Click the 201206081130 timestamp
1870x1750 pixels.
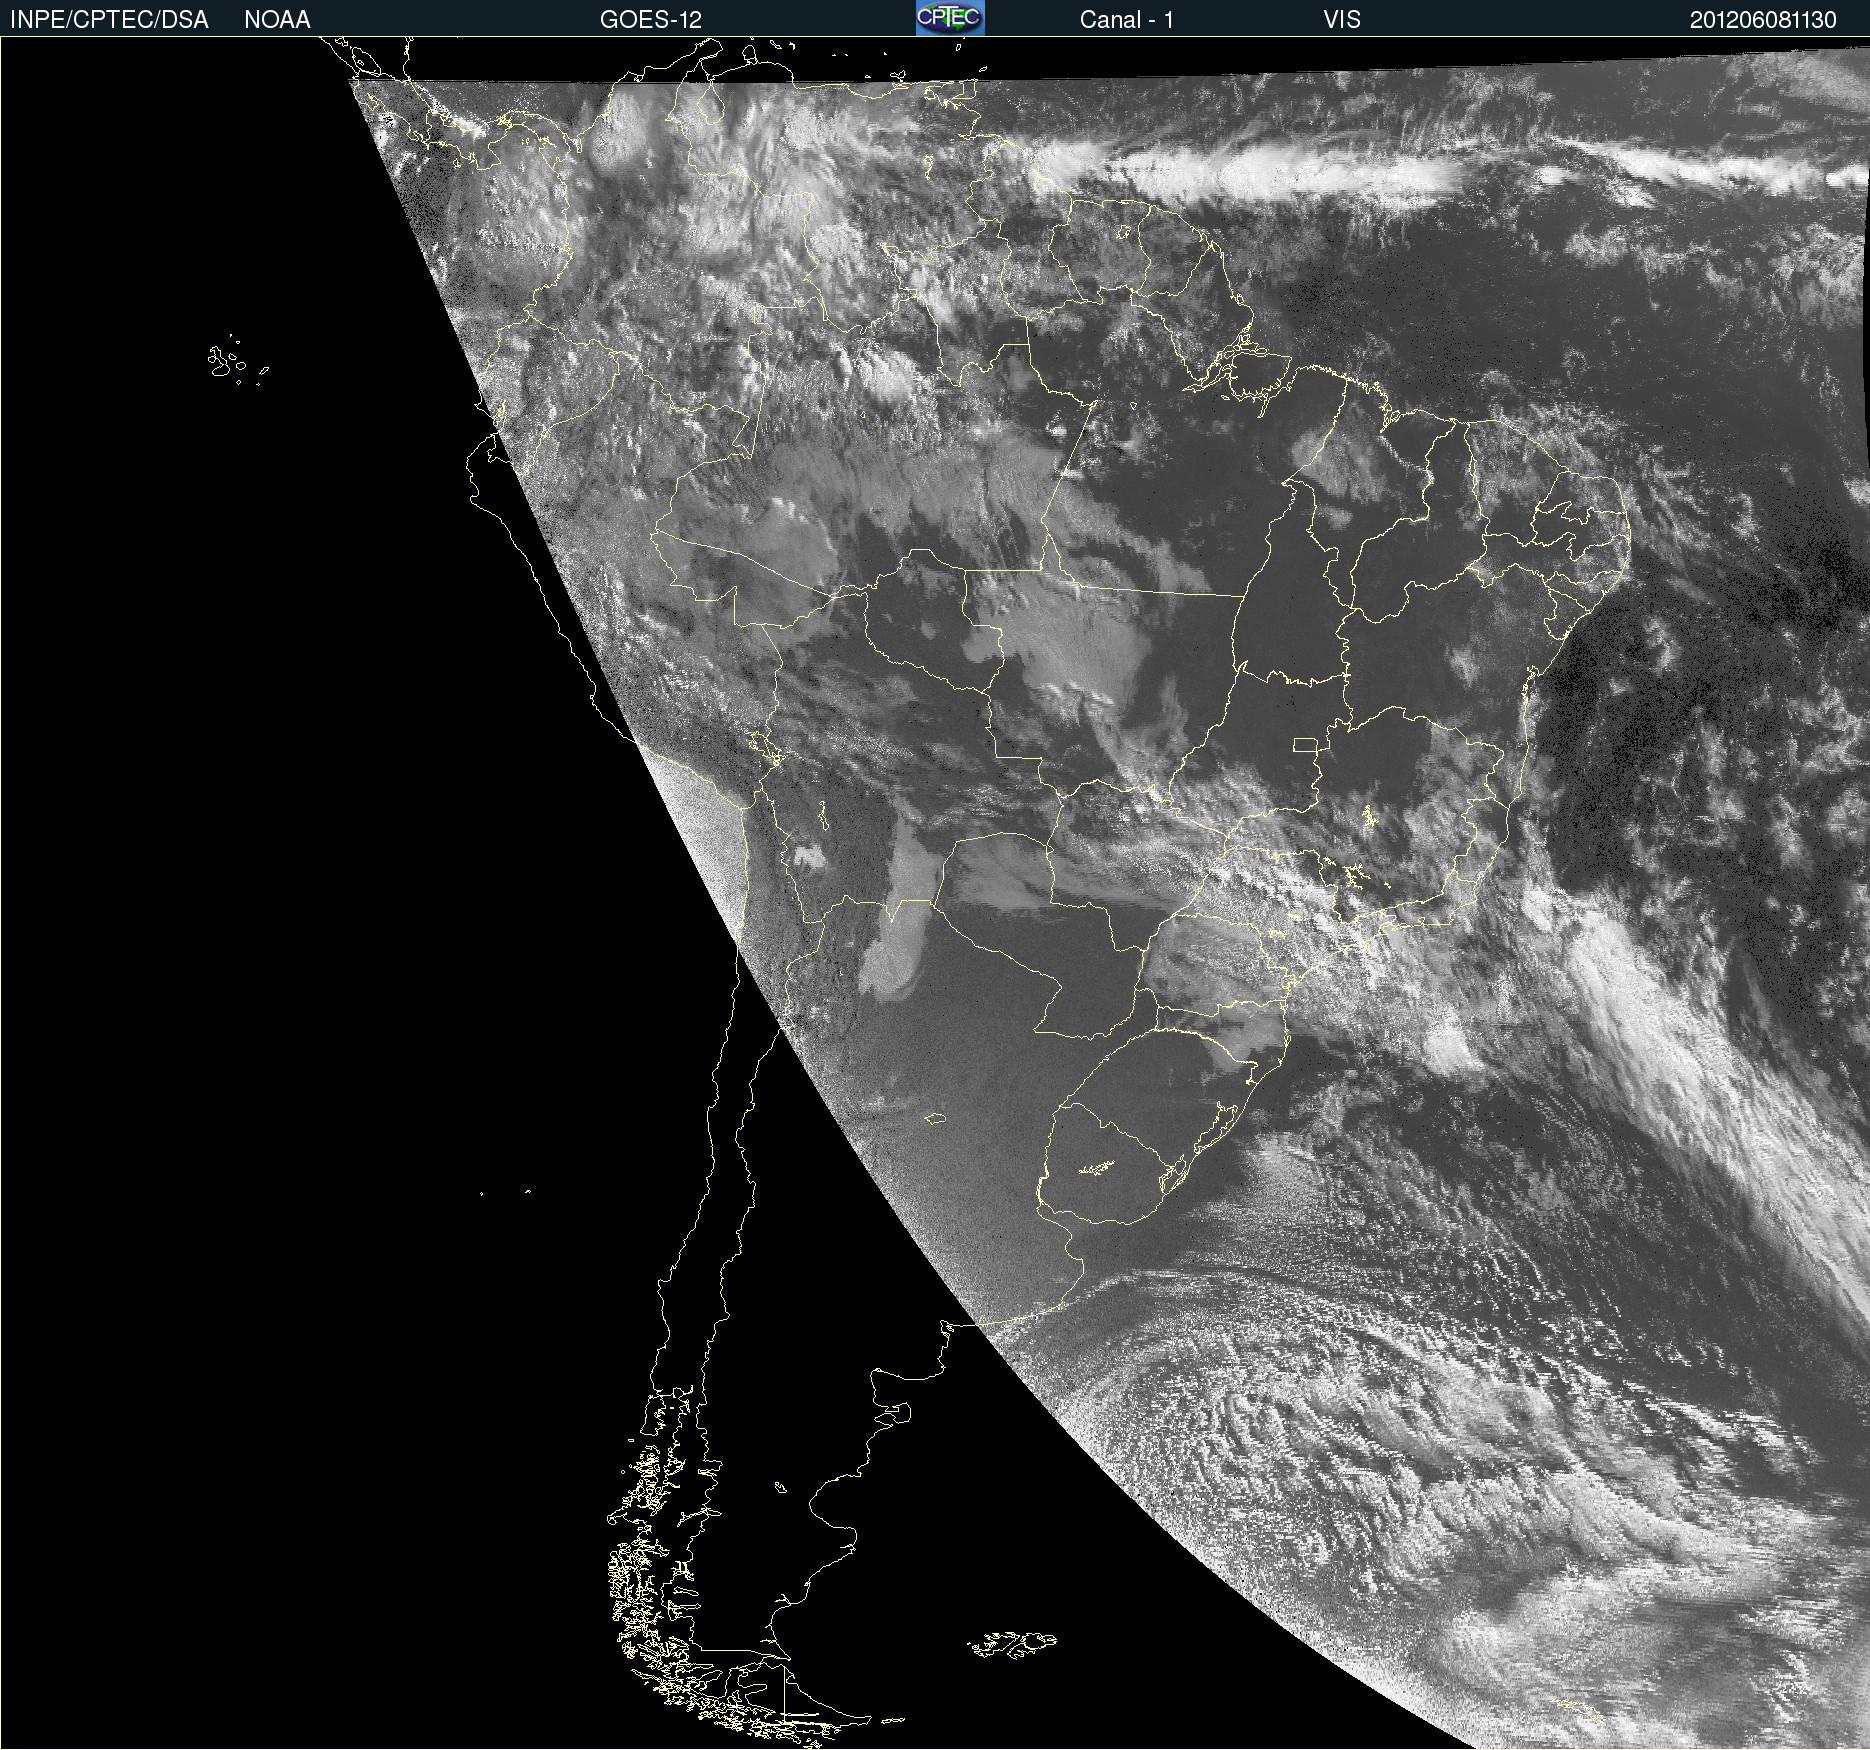tap(1763, 20)
